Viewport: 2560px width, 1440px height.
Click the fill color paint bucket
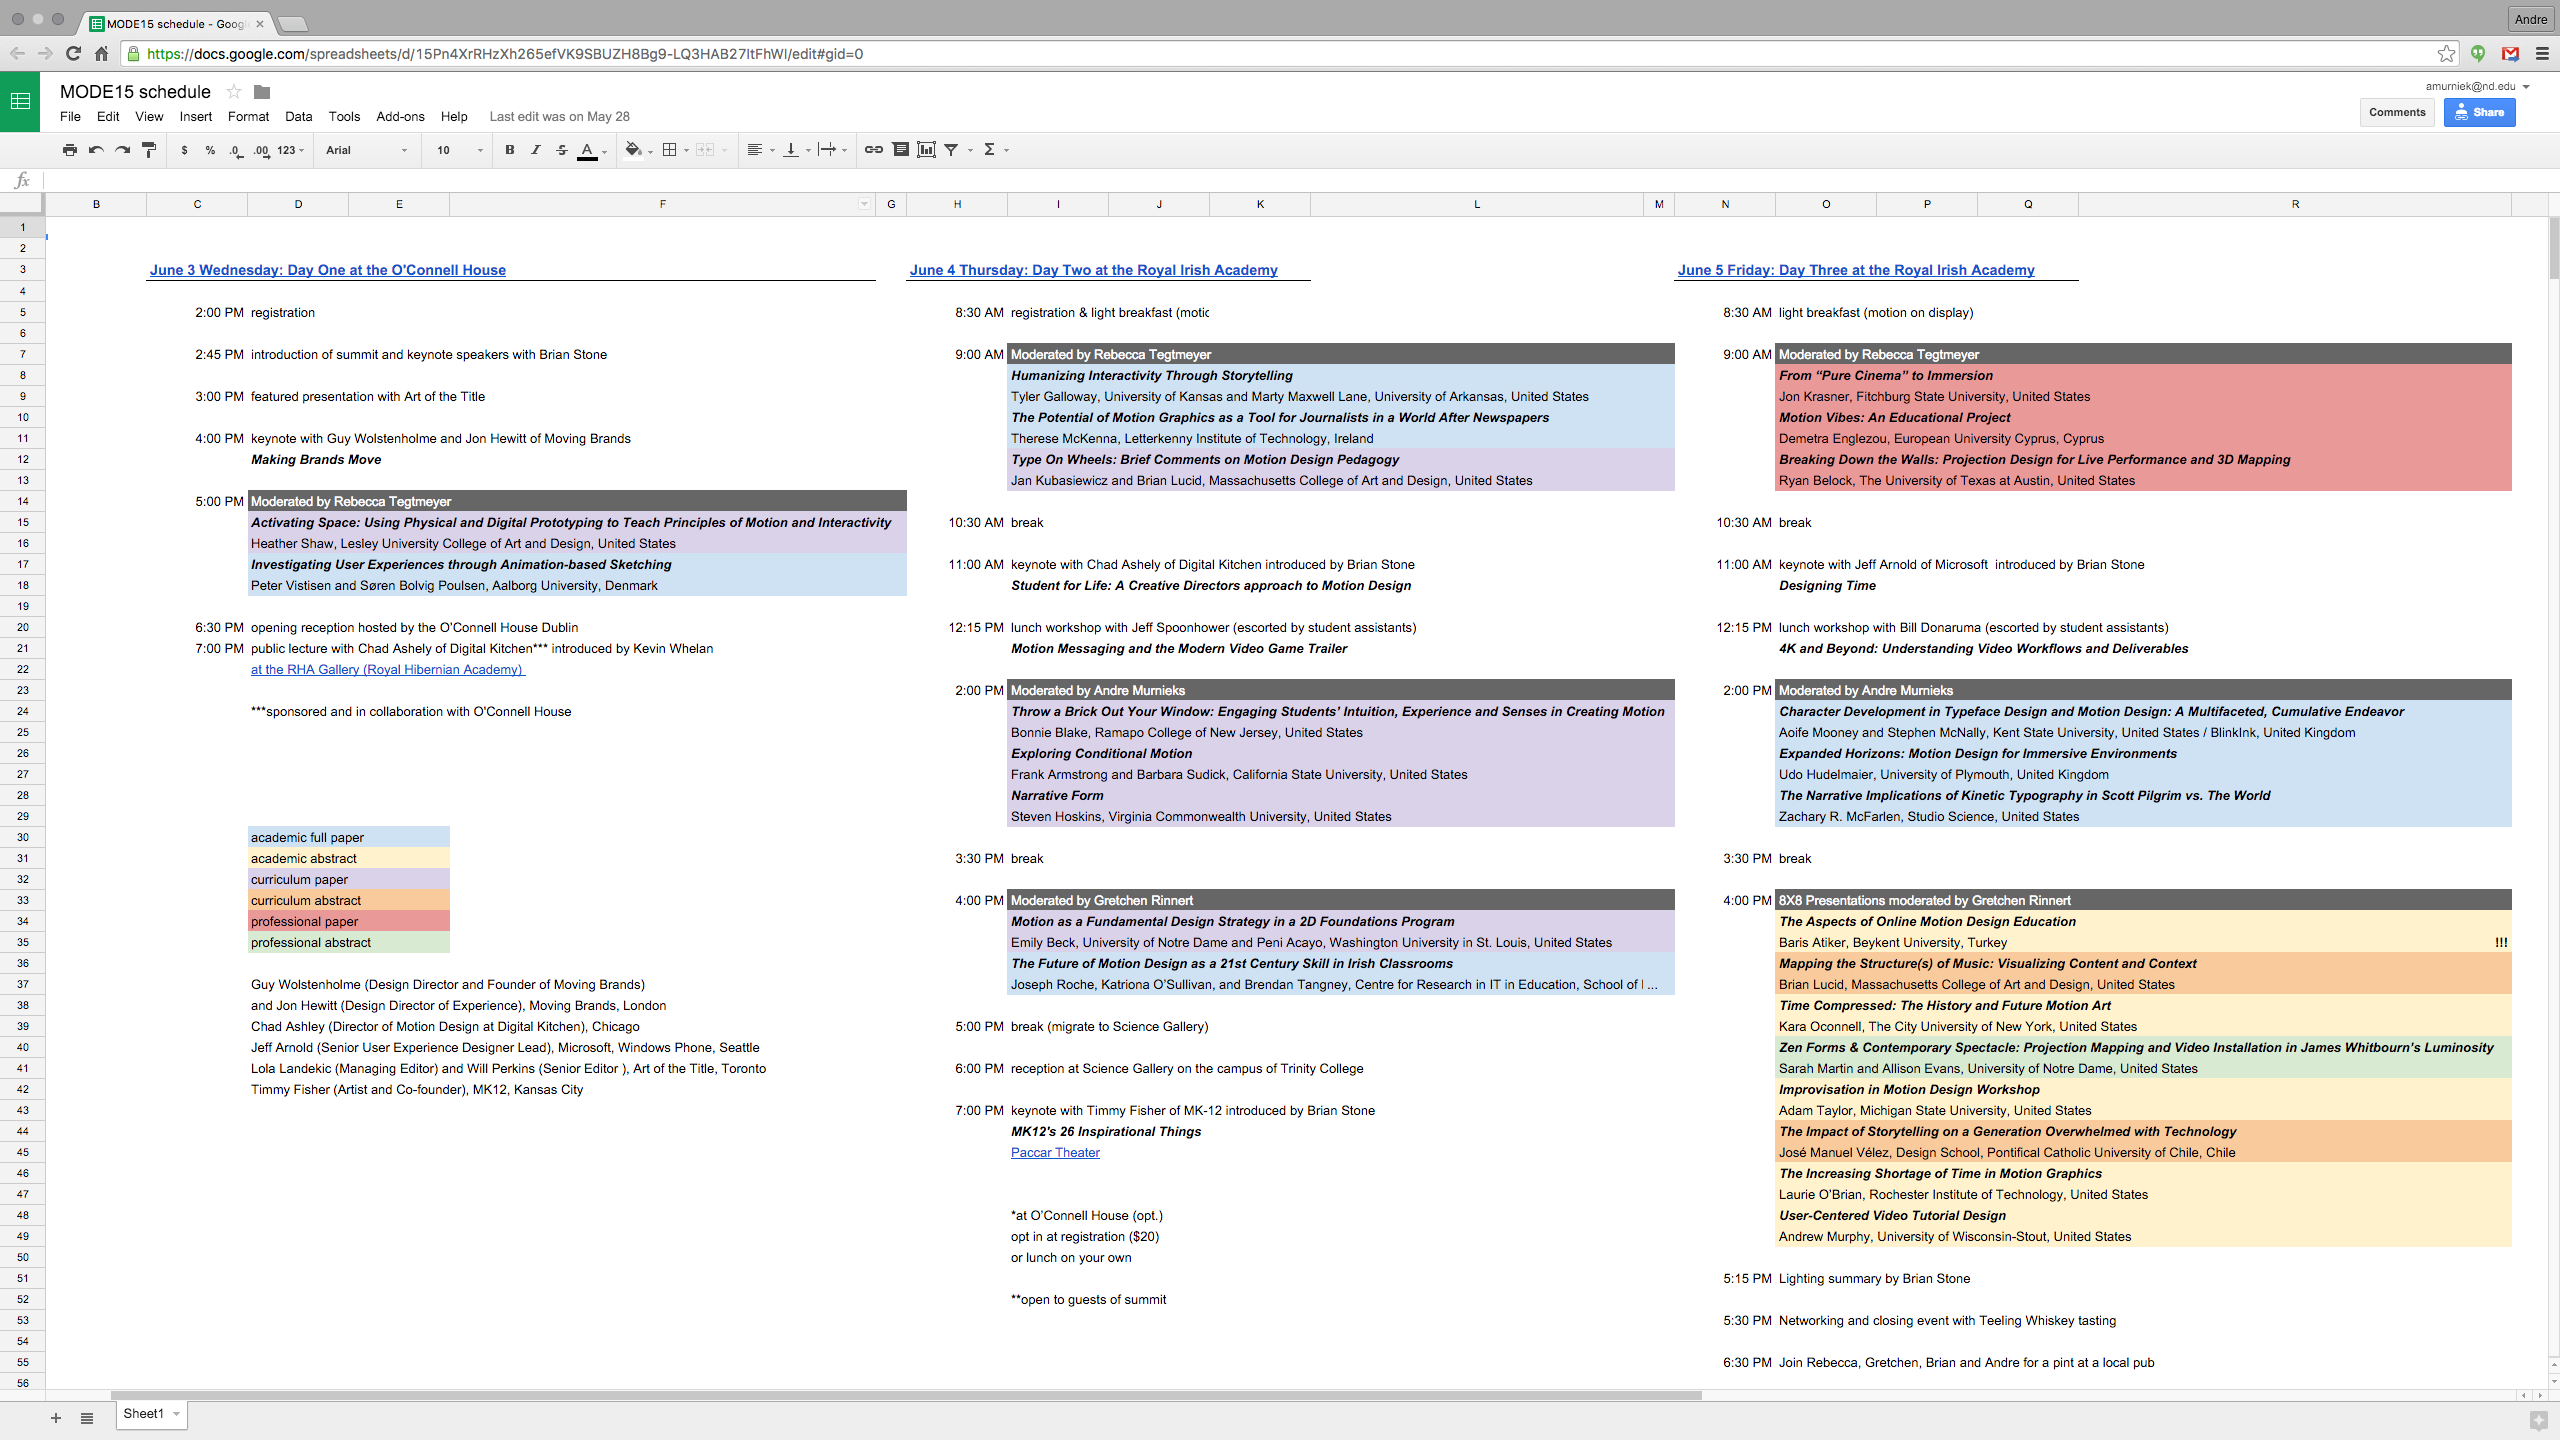pos(632,150)
